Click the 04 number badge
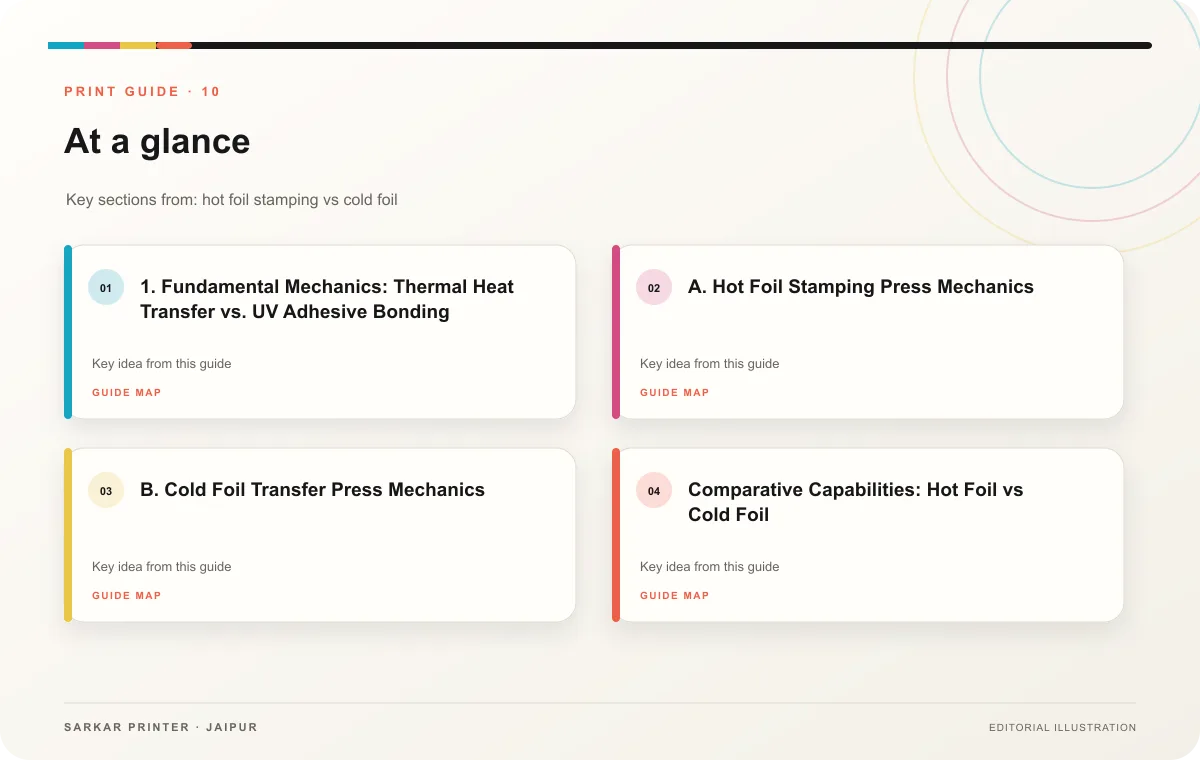The height and width of the screenshot is (760, 1200). tap(654, 490)
